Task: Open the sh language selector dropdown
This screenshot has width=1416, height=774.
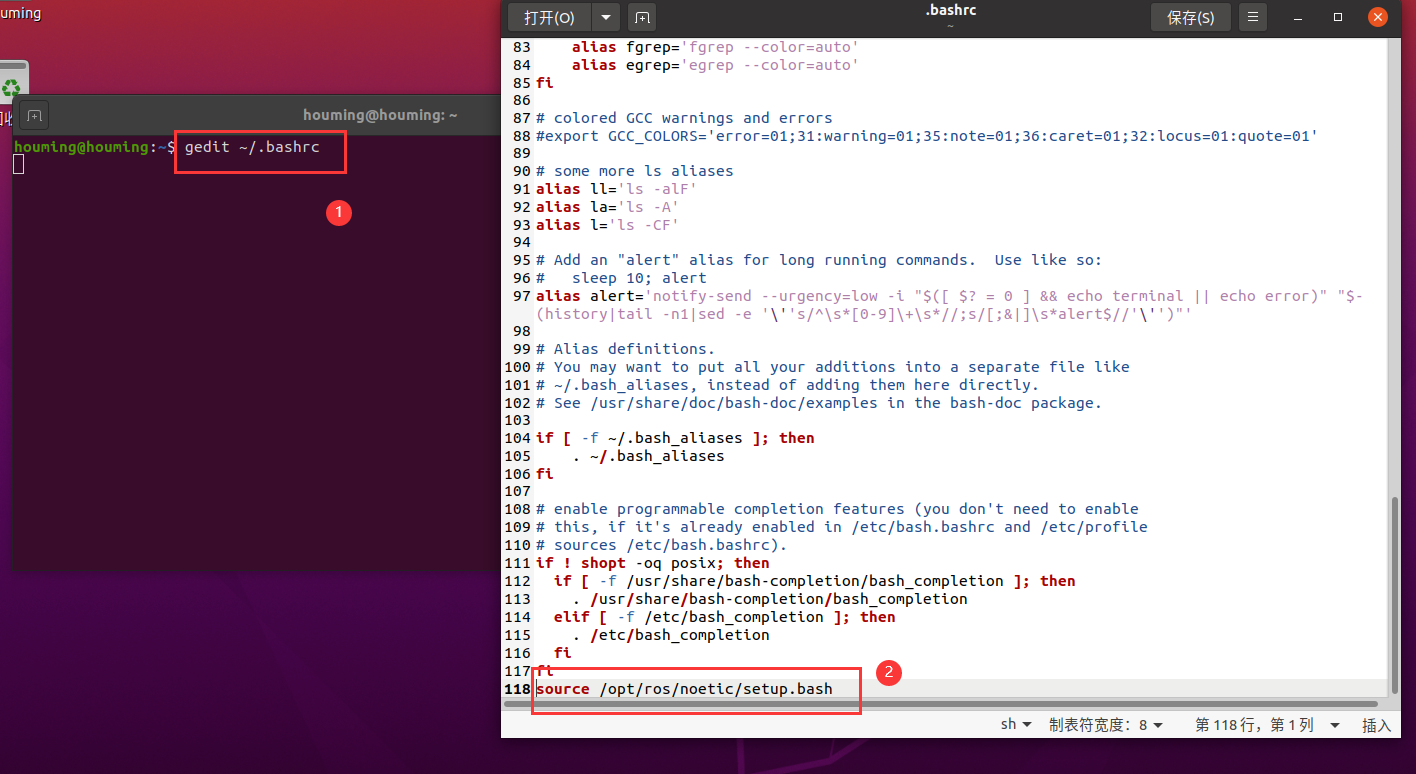Action: [1017, 724]
